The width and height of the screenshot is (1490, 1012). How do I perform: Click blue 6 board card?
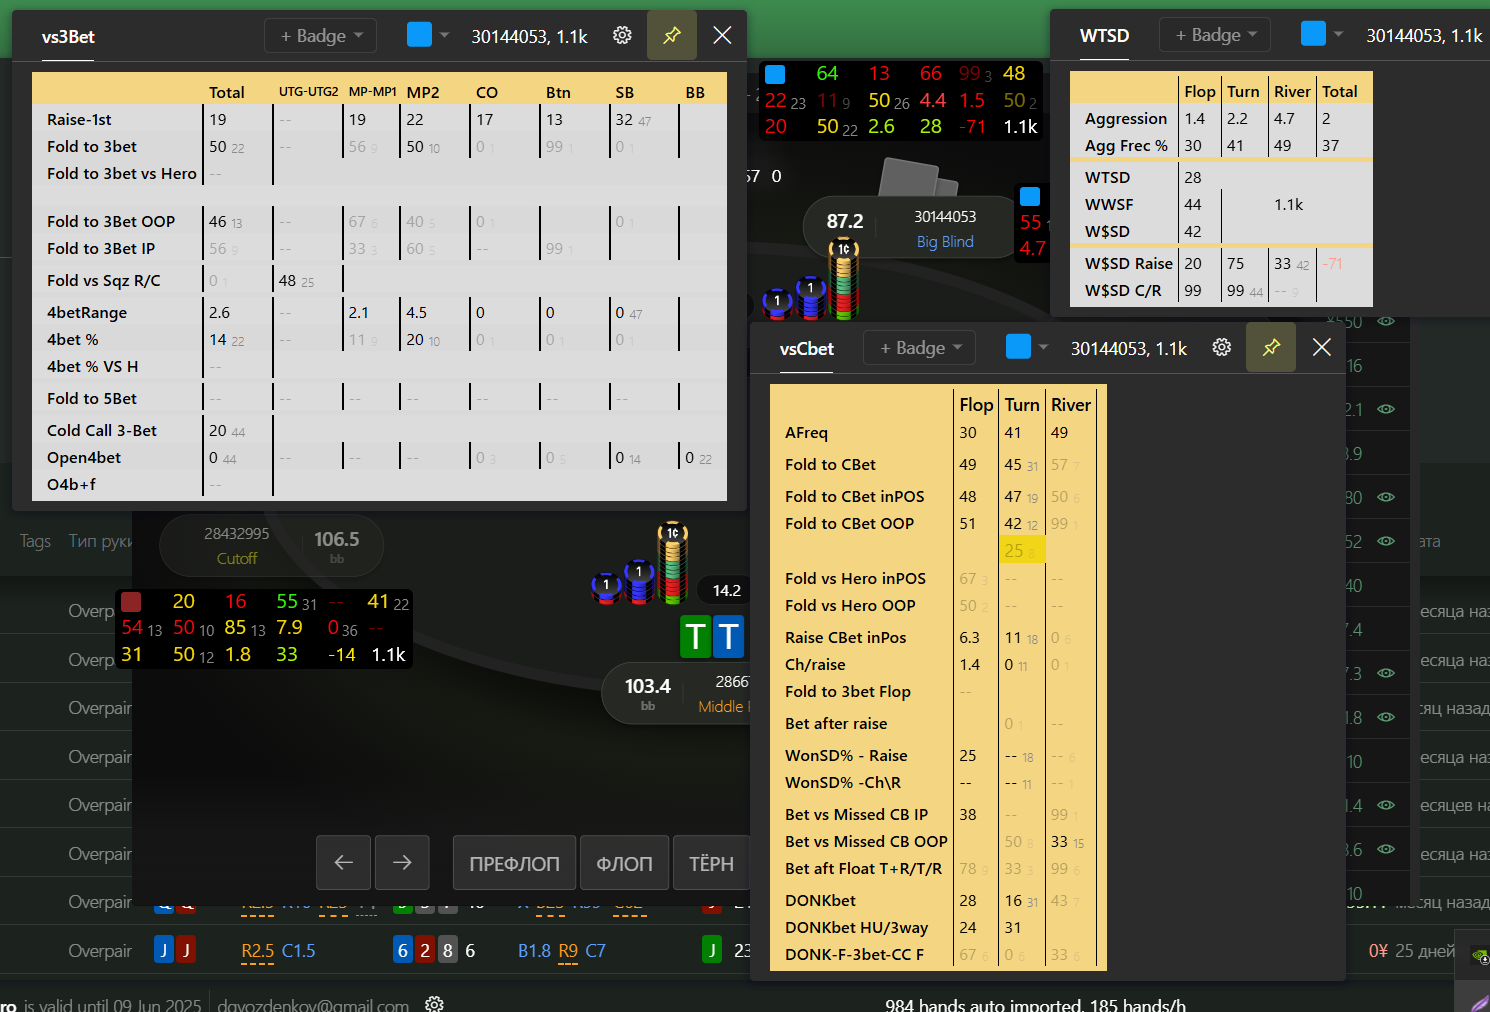click(402, 950)
